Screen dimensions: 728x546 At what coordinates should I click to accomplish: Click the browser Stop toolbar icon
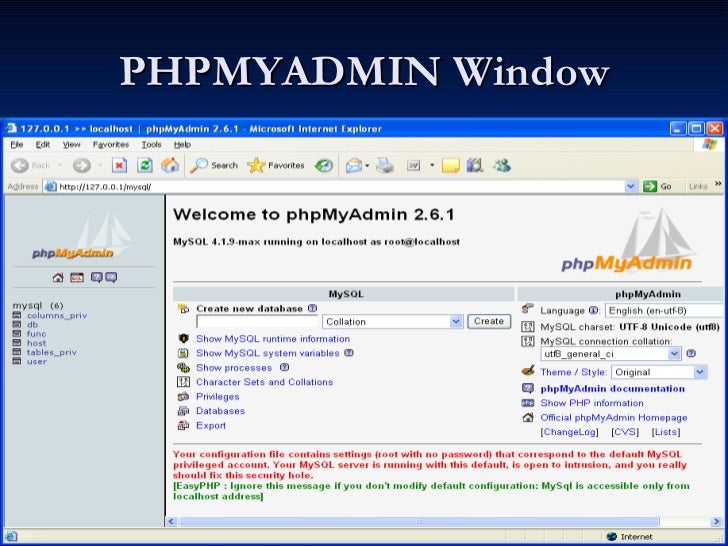119,165
